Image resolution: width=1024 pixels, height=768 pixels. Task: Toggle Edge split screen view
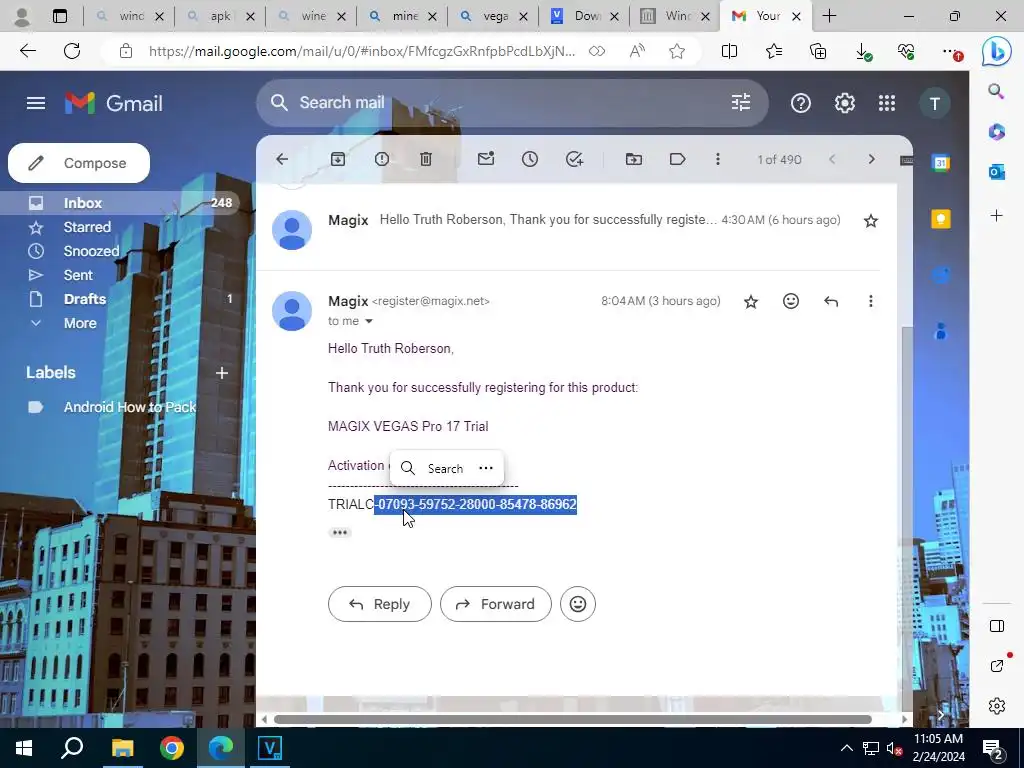[729, 51]
